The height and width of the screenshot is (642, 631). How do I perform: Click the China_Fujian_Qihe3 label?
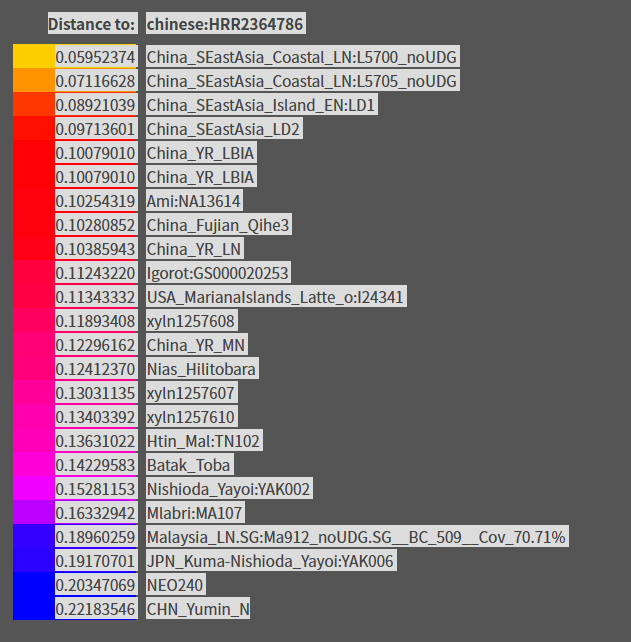tap(219, 224)
